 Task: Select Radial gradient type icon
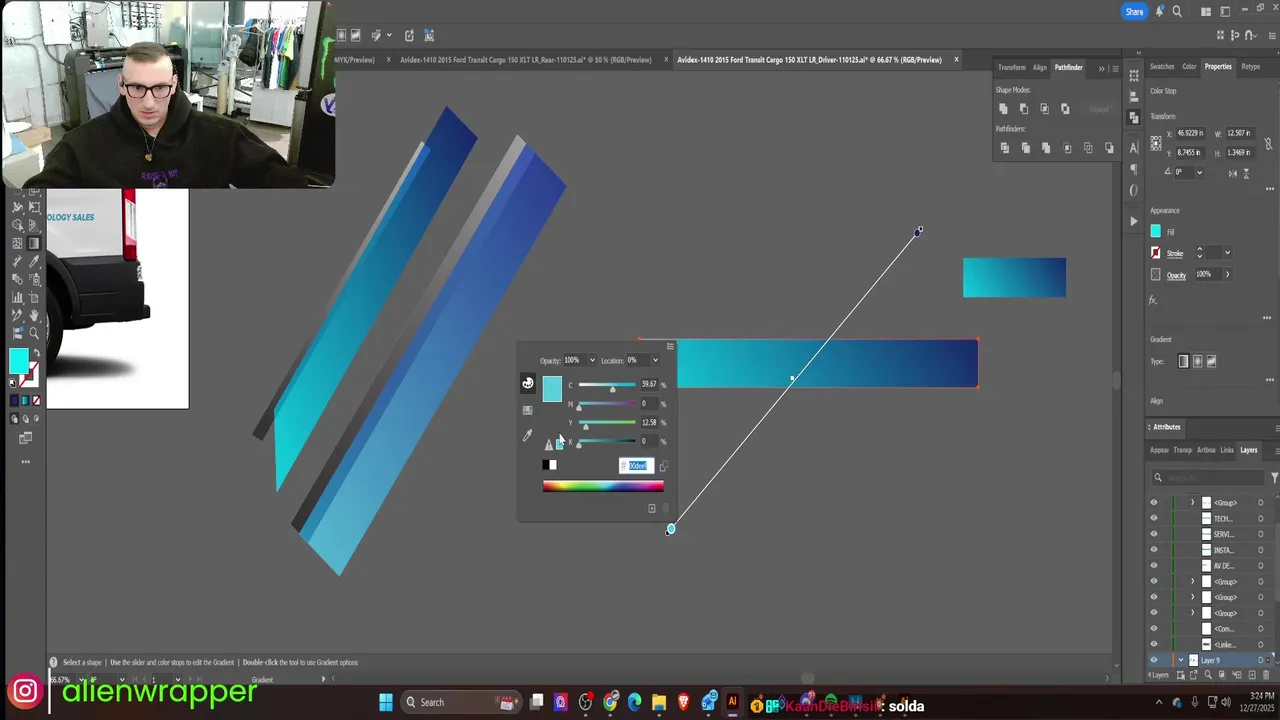(1198, 361)
